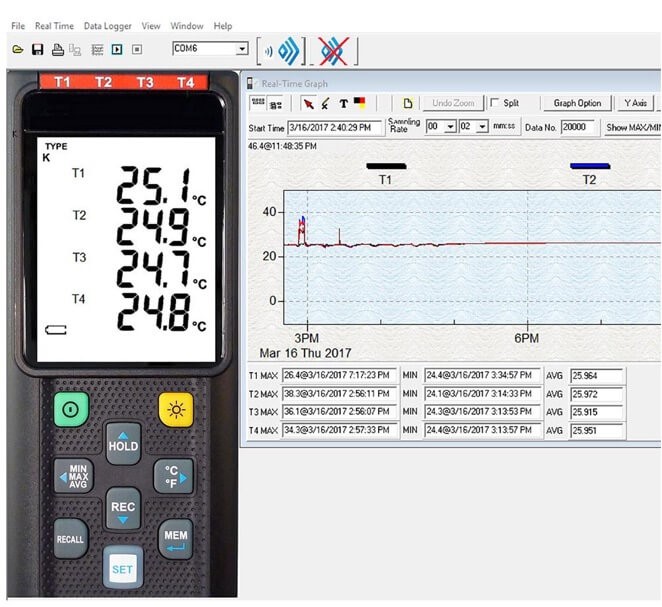
Task: Expand the sampling rate seconds dropdown 02
Action: (483, 126)
